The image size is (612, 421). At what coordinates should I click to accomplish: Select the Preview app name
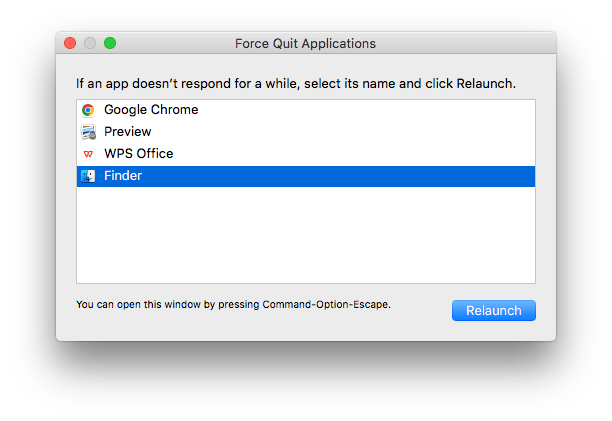coord(128,132)
